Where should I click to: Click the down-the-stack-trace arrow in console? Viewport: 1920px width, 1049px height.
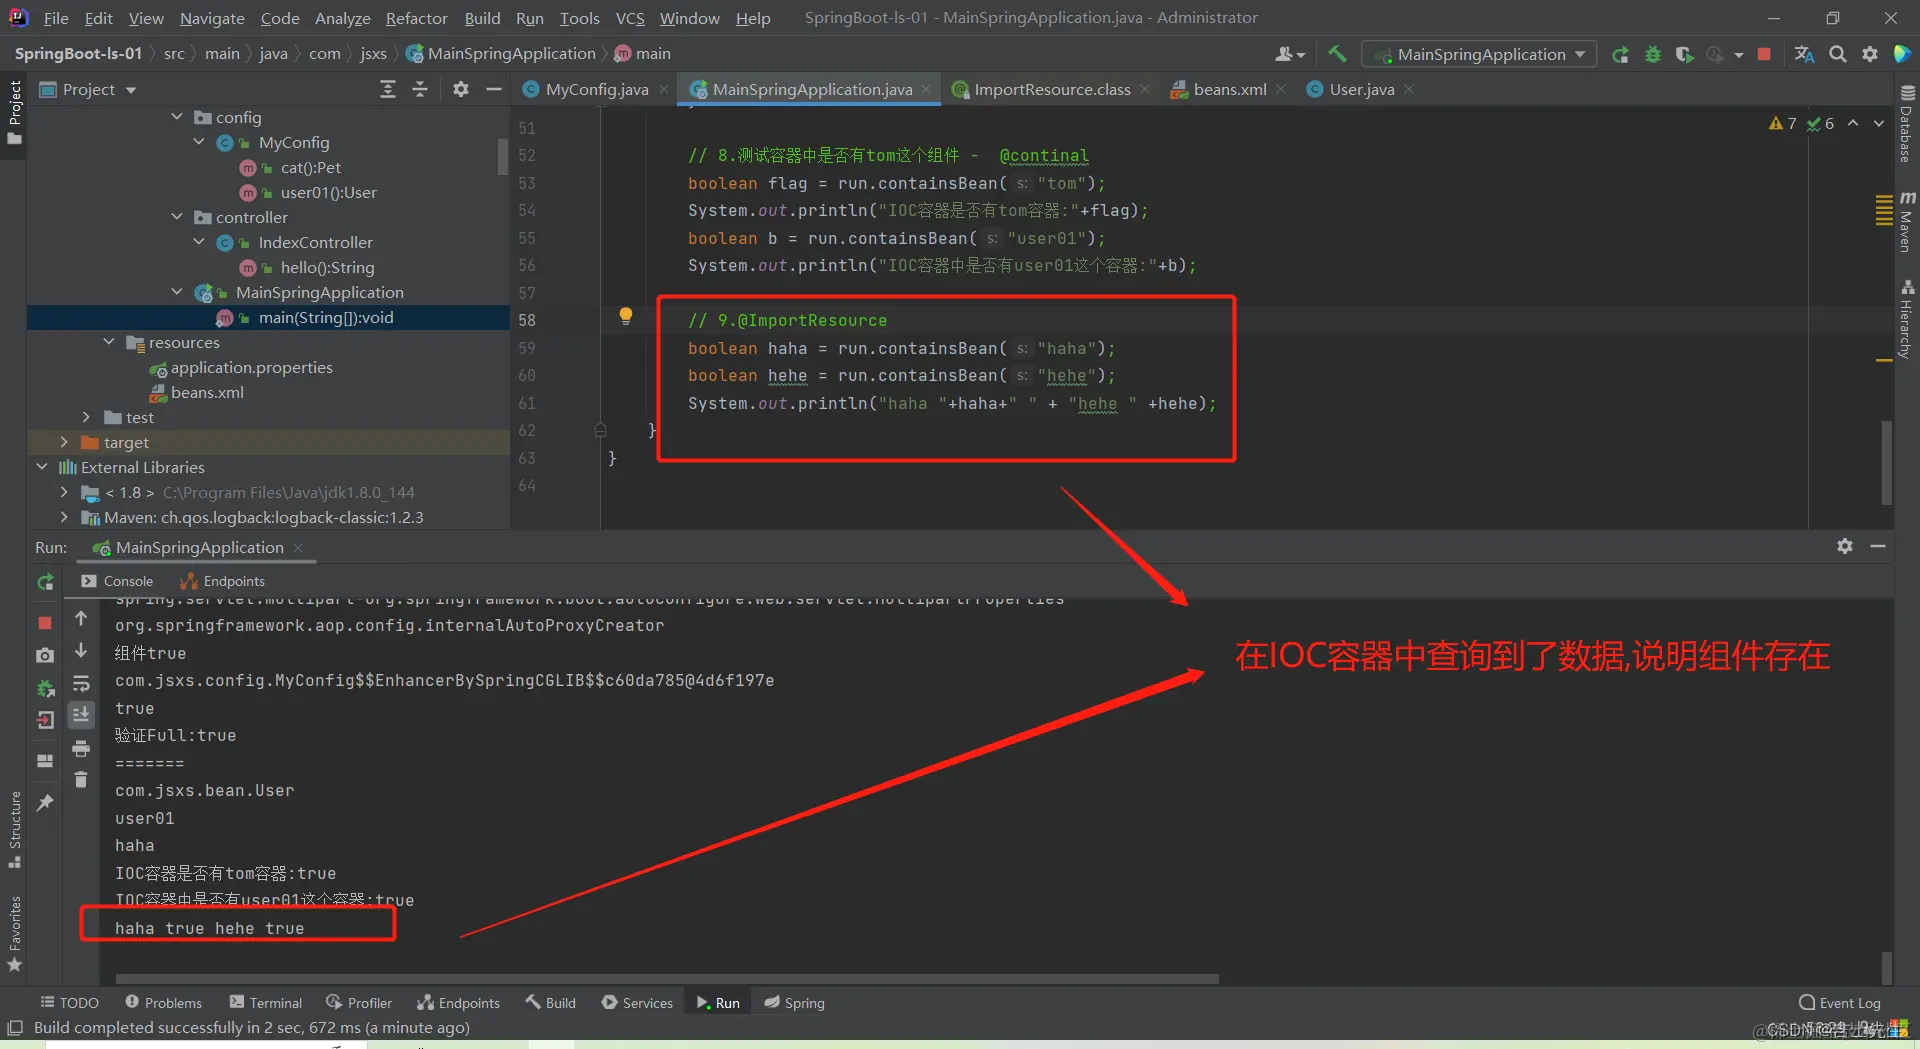tap(81, 651)
